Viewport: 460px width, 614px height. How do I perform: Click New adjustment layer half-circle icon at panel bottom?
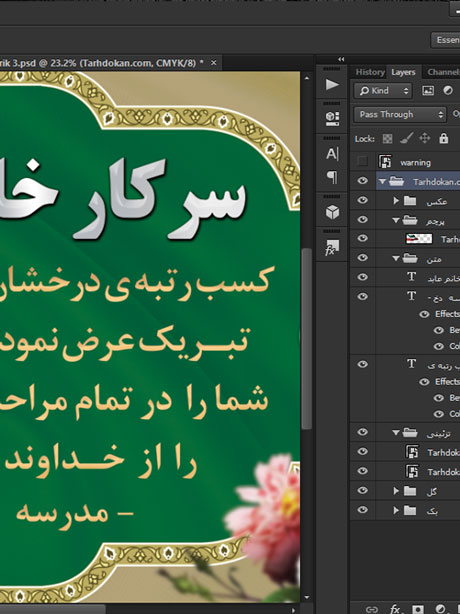[440, 609]
